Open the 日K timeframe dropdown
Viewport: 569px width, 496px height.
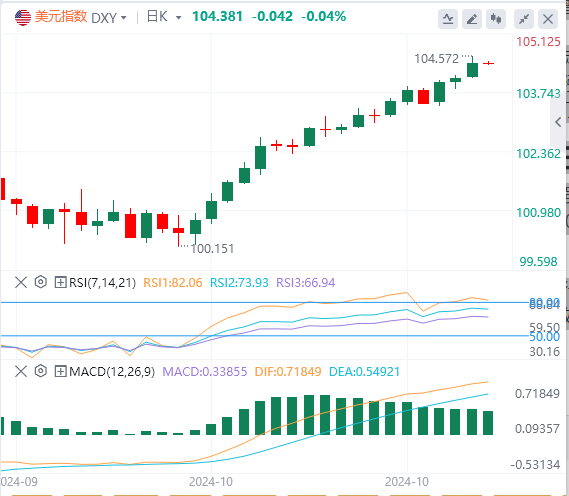pos(164,17)
